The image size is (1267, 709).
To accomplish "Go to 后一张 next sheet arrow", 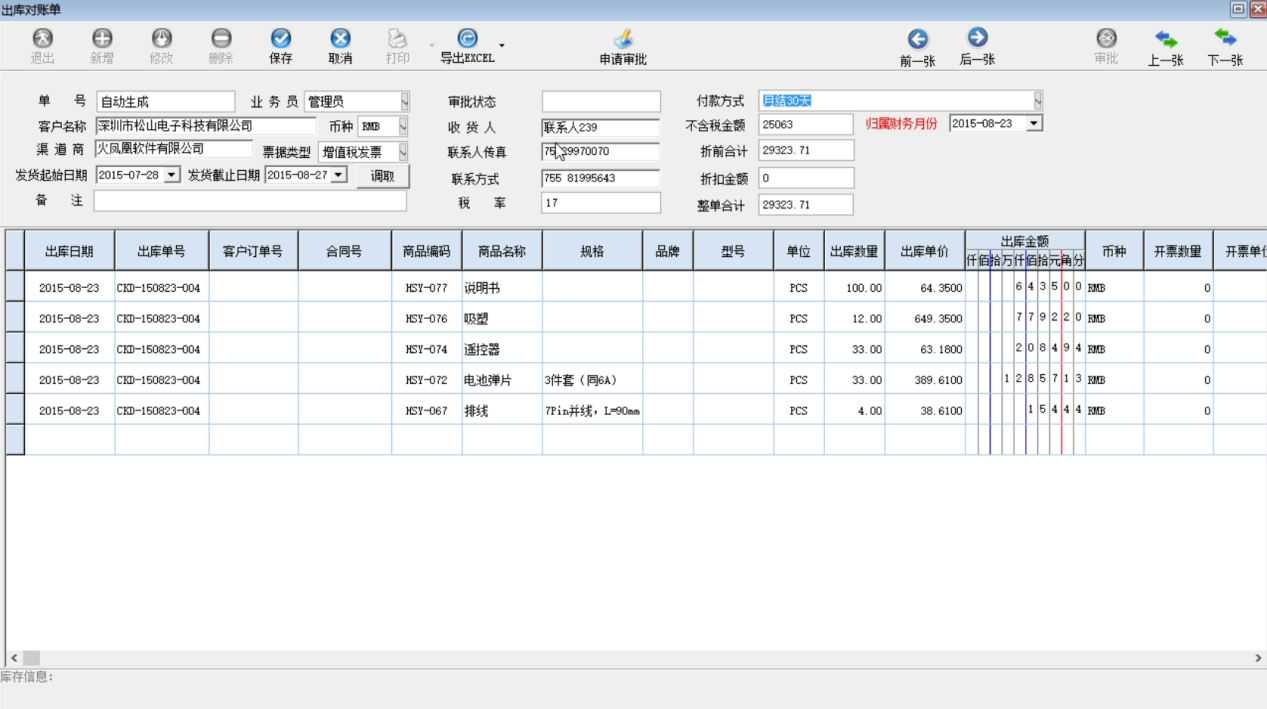I will tap(977, 38).
